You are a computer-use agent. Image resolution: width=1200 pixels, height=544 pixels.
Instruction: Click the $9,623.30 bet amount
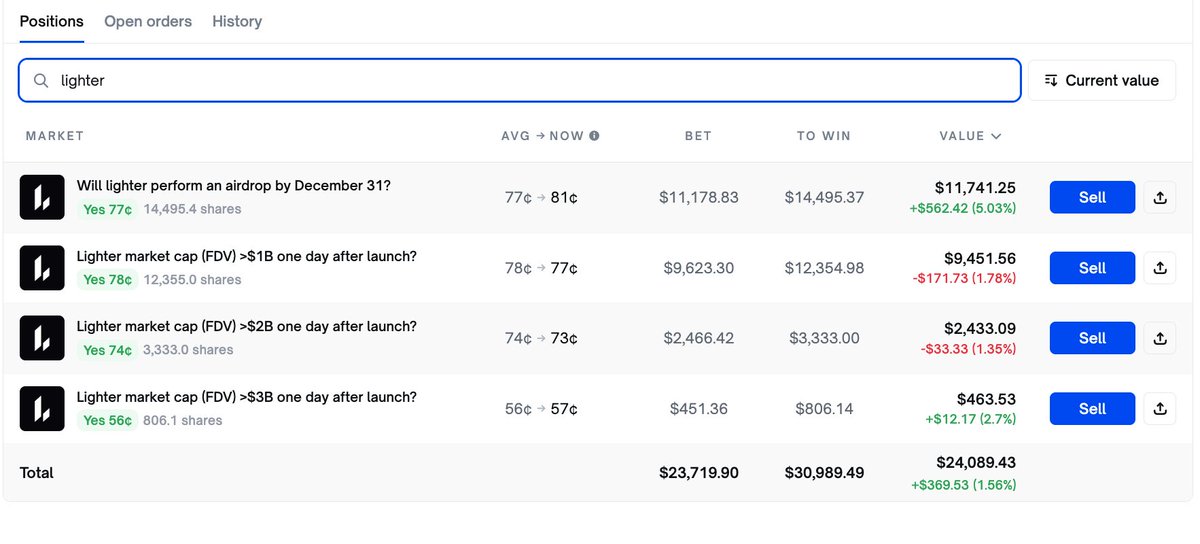click(x=699, y=268)
